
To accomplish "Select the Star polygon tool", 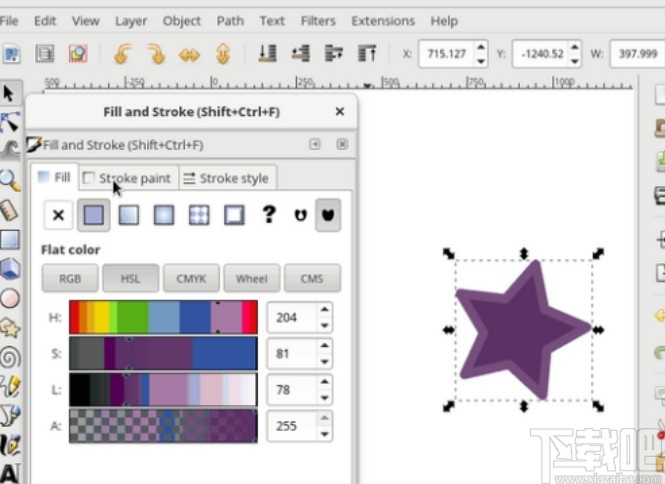I will [9, 328].
